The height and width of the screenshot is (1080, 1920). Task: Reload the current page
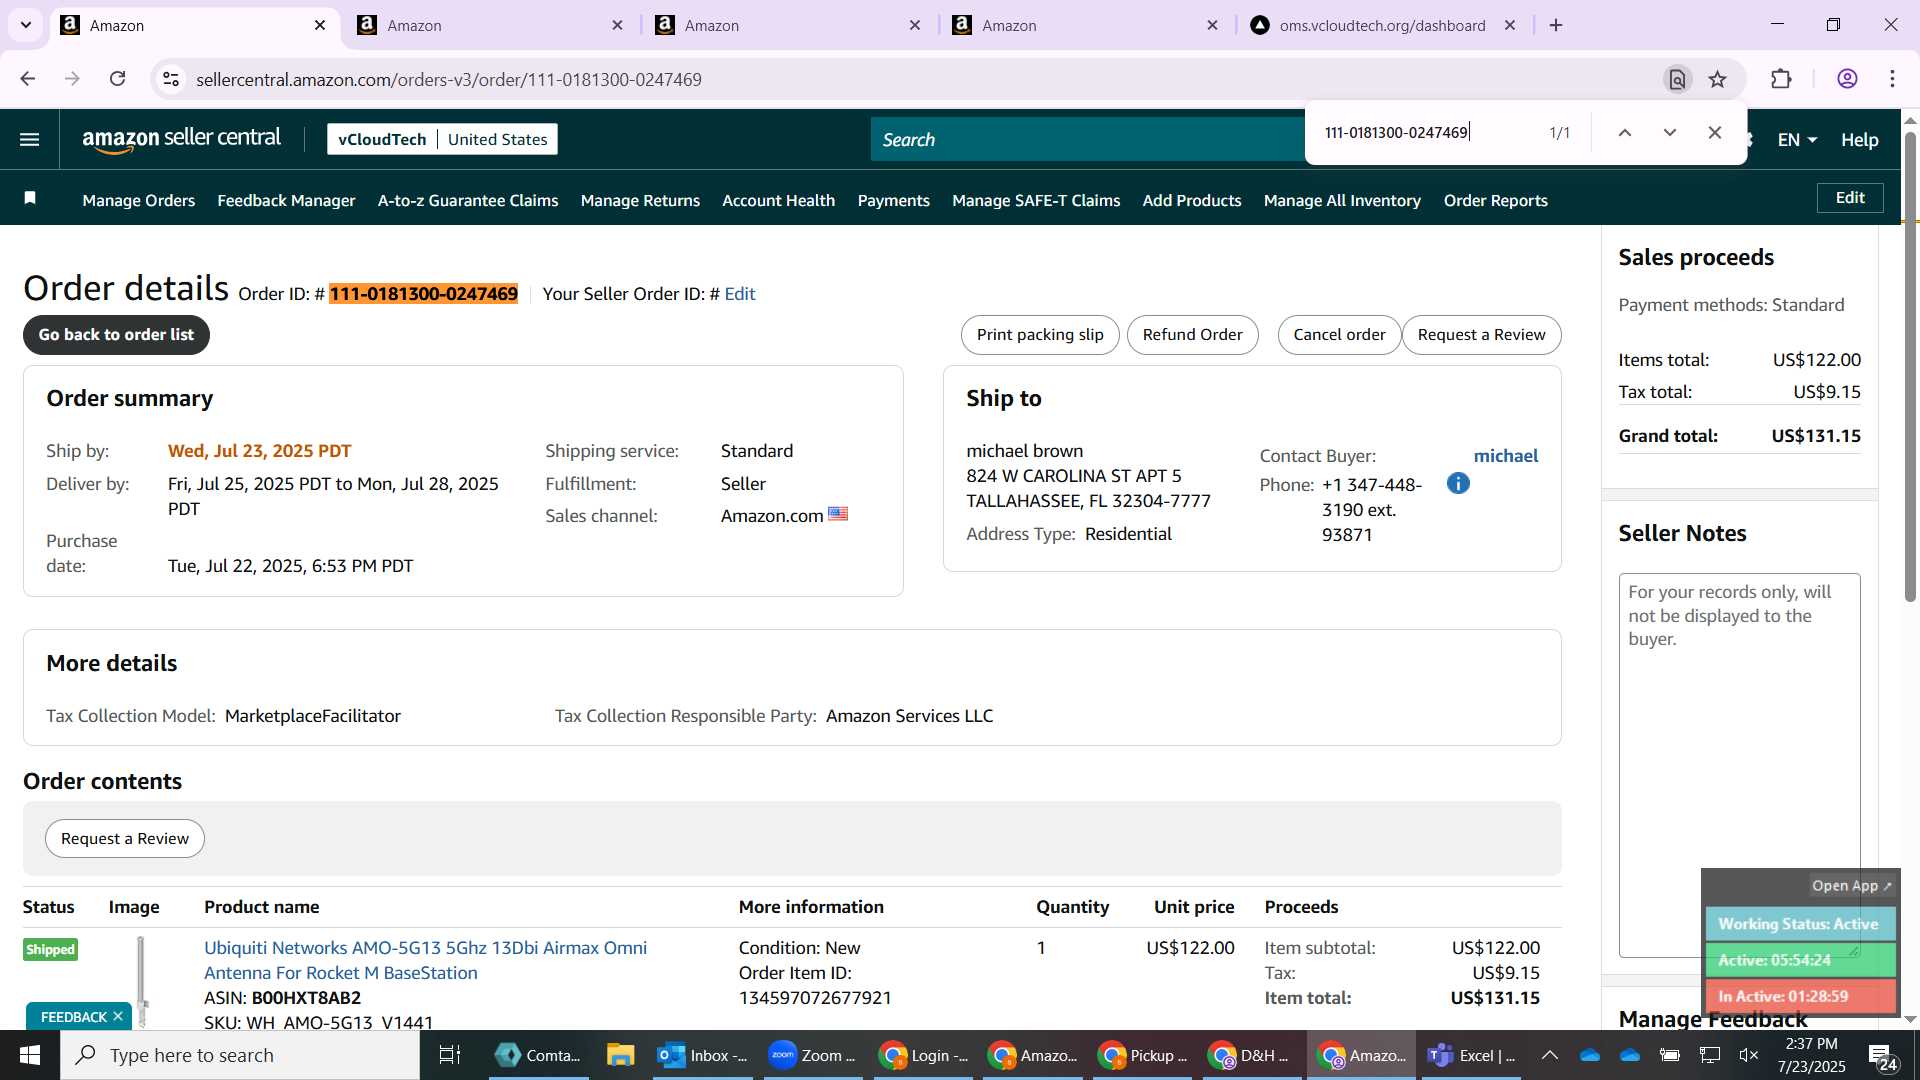point(118,79)
